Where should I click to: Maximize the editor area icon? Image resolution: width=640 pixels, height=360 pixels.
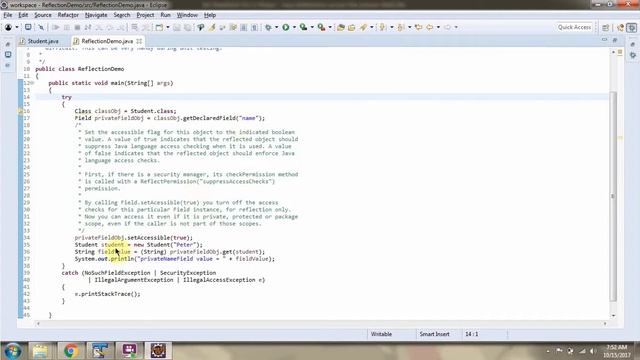tap(615, 40)
